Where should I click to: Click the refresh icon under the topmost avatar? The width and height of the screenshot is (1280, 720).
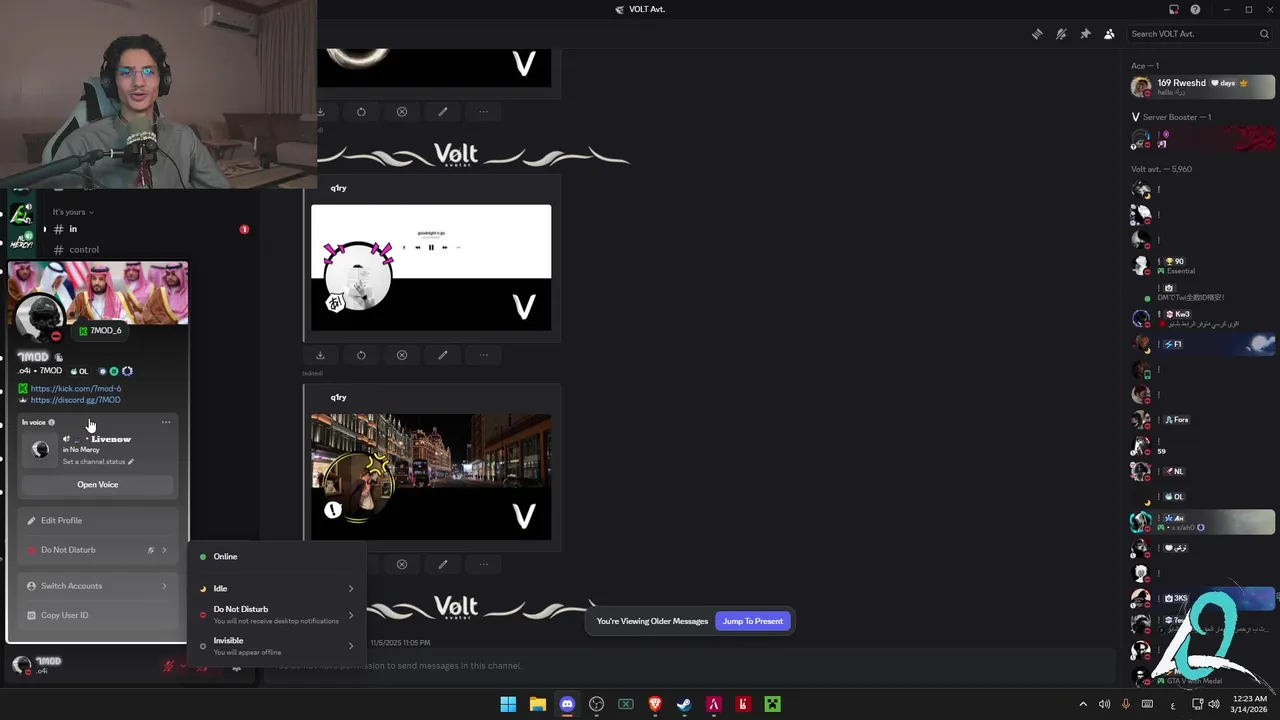[361, 112]
